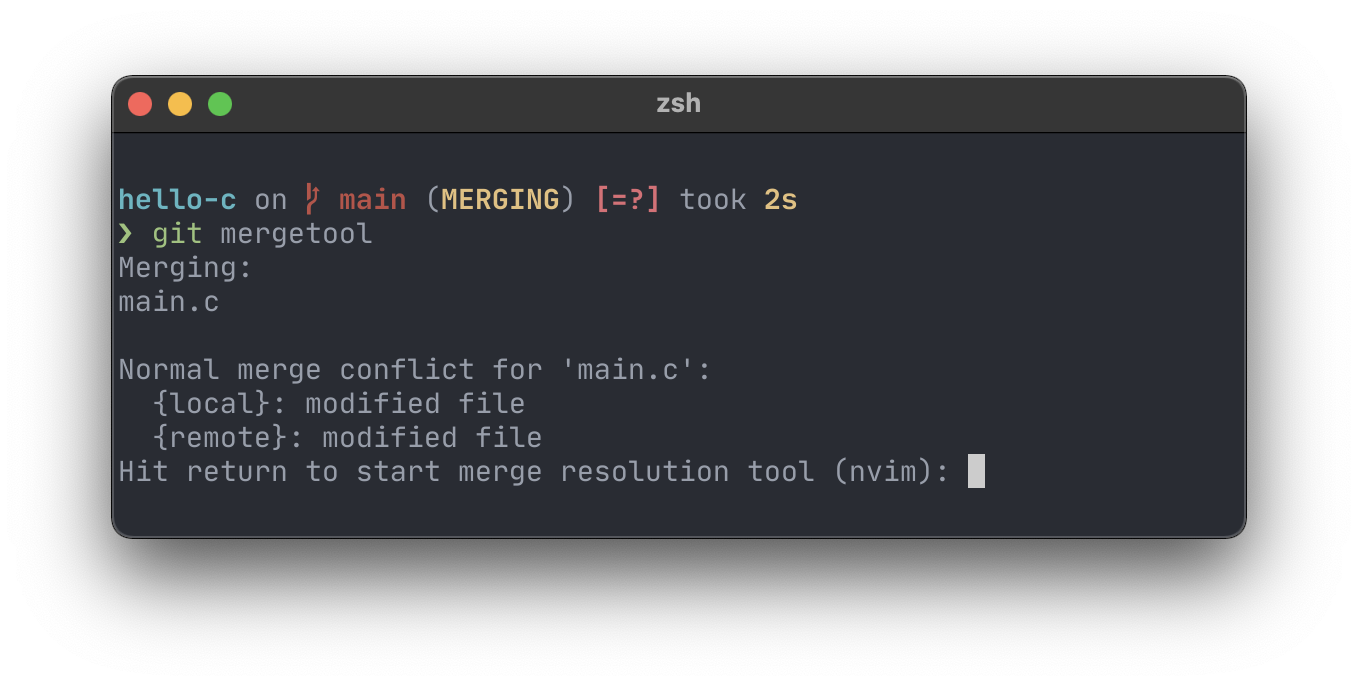Click the yellow (MERGING) state indicator

pyautogui.click(x=500, y=199)
